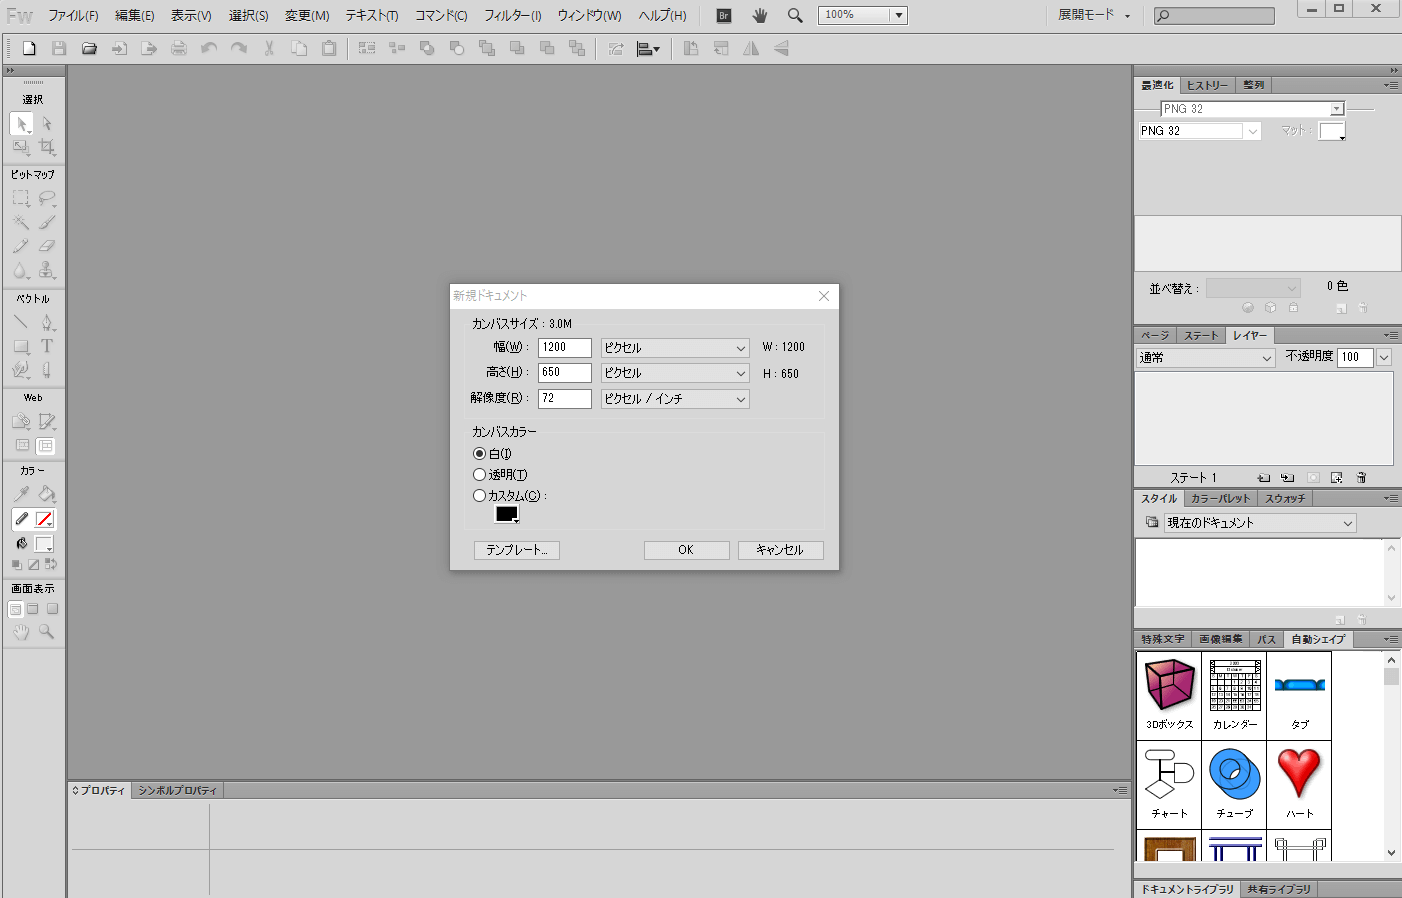
Task: Select the Paint Bucket tool
Action: (47, 494)
